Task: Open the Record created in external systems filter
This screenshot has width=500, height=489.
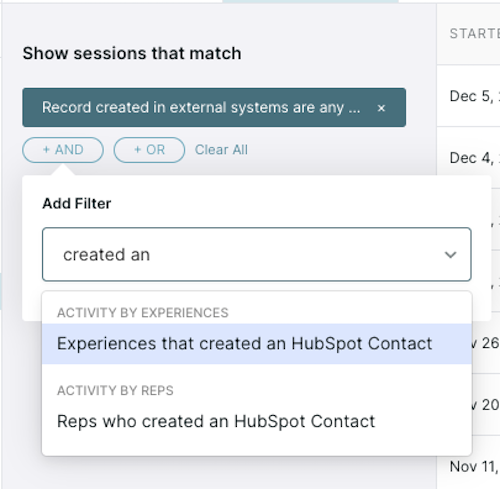Action: coord(201,107)
